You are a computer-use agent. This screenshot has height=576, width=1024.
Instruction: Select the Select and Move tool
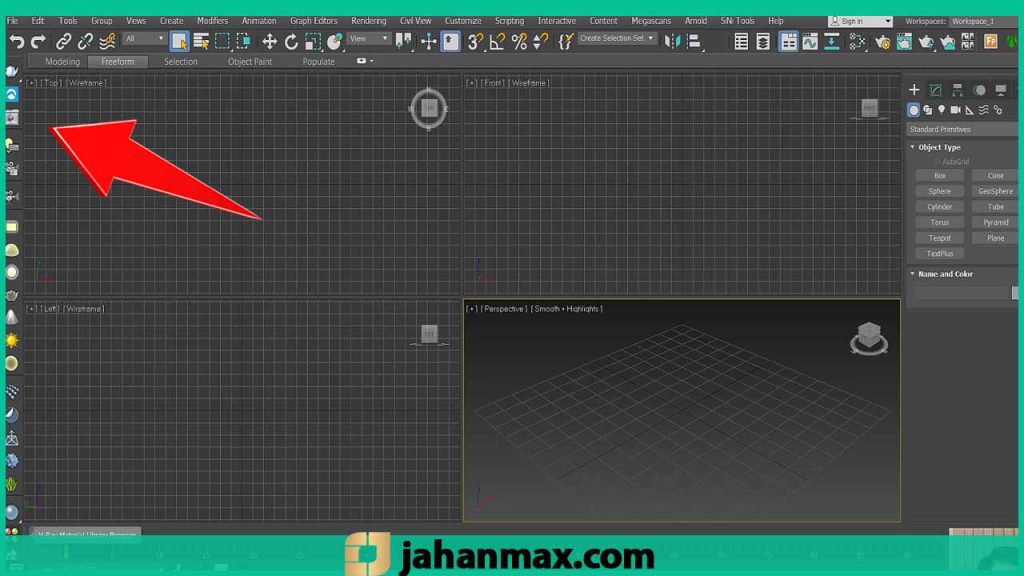pos(272,42)
